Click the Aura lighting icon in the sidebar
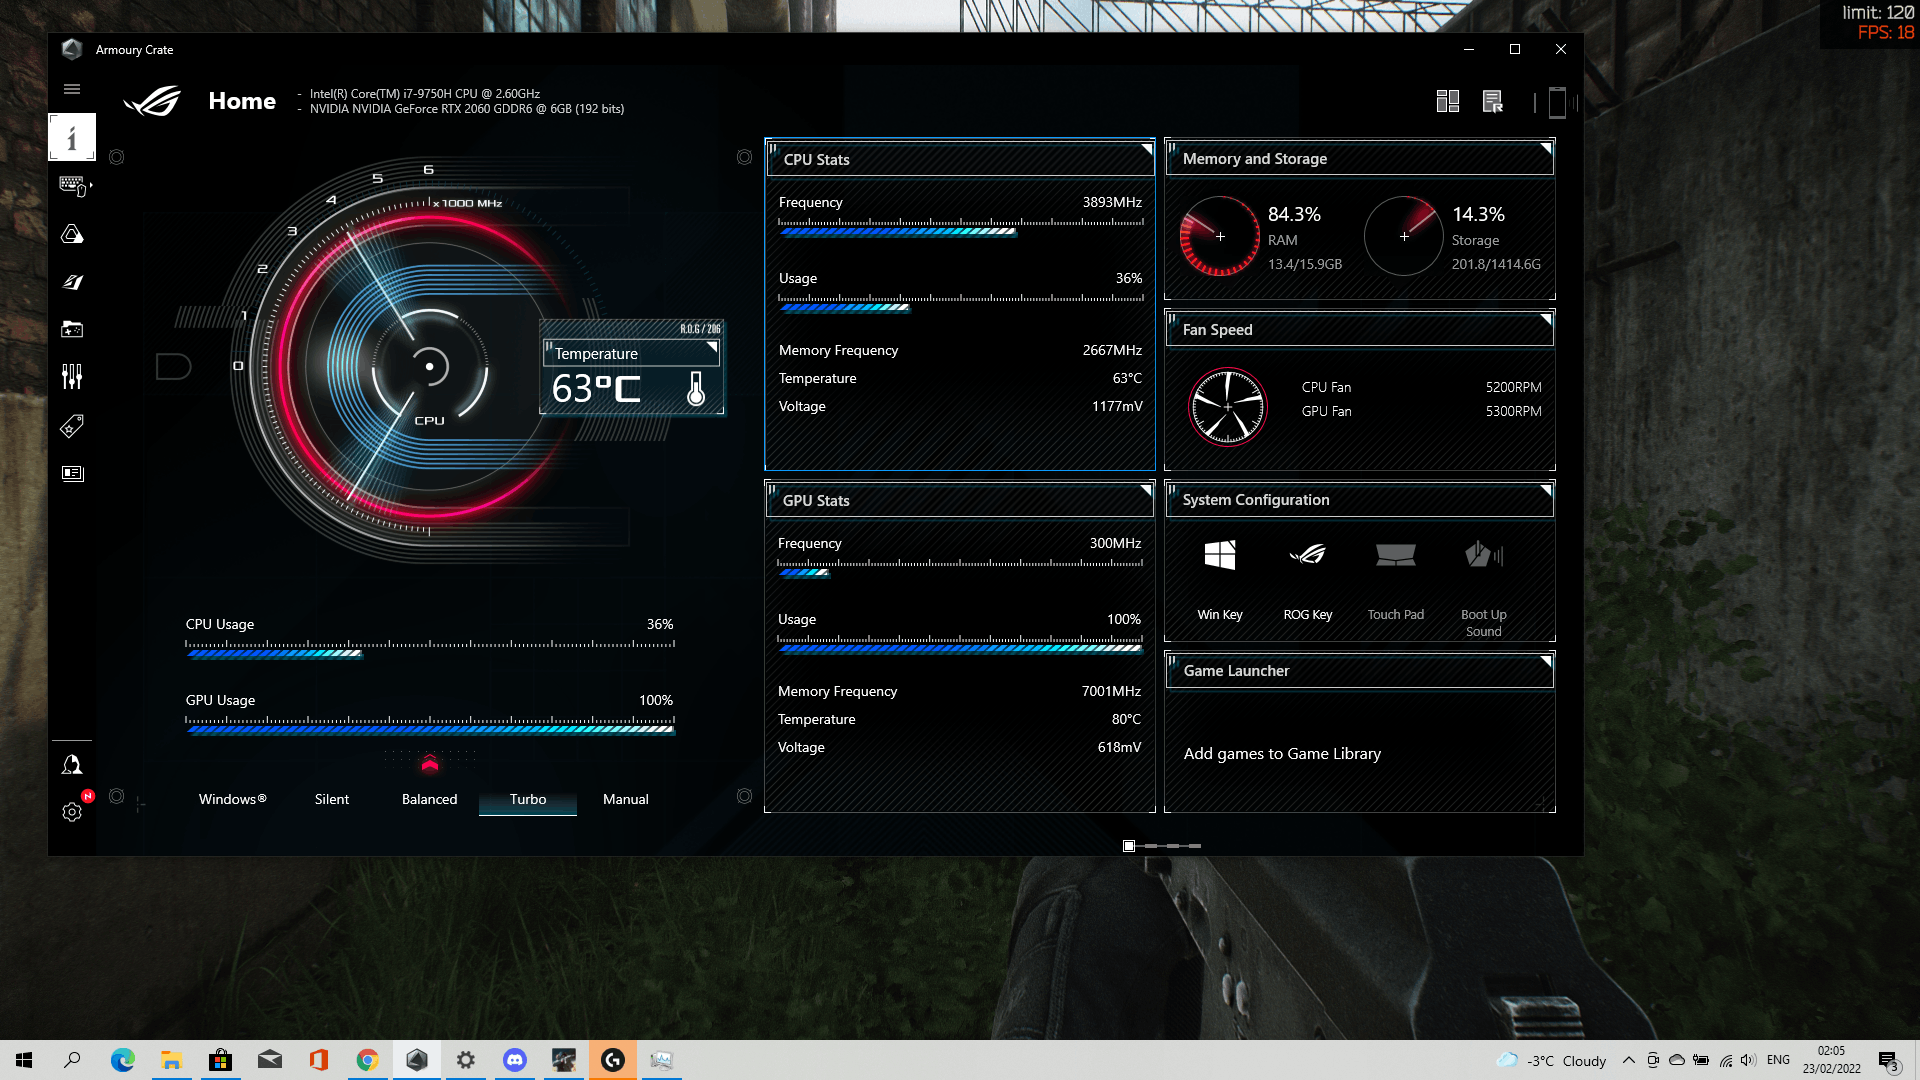 71,233
